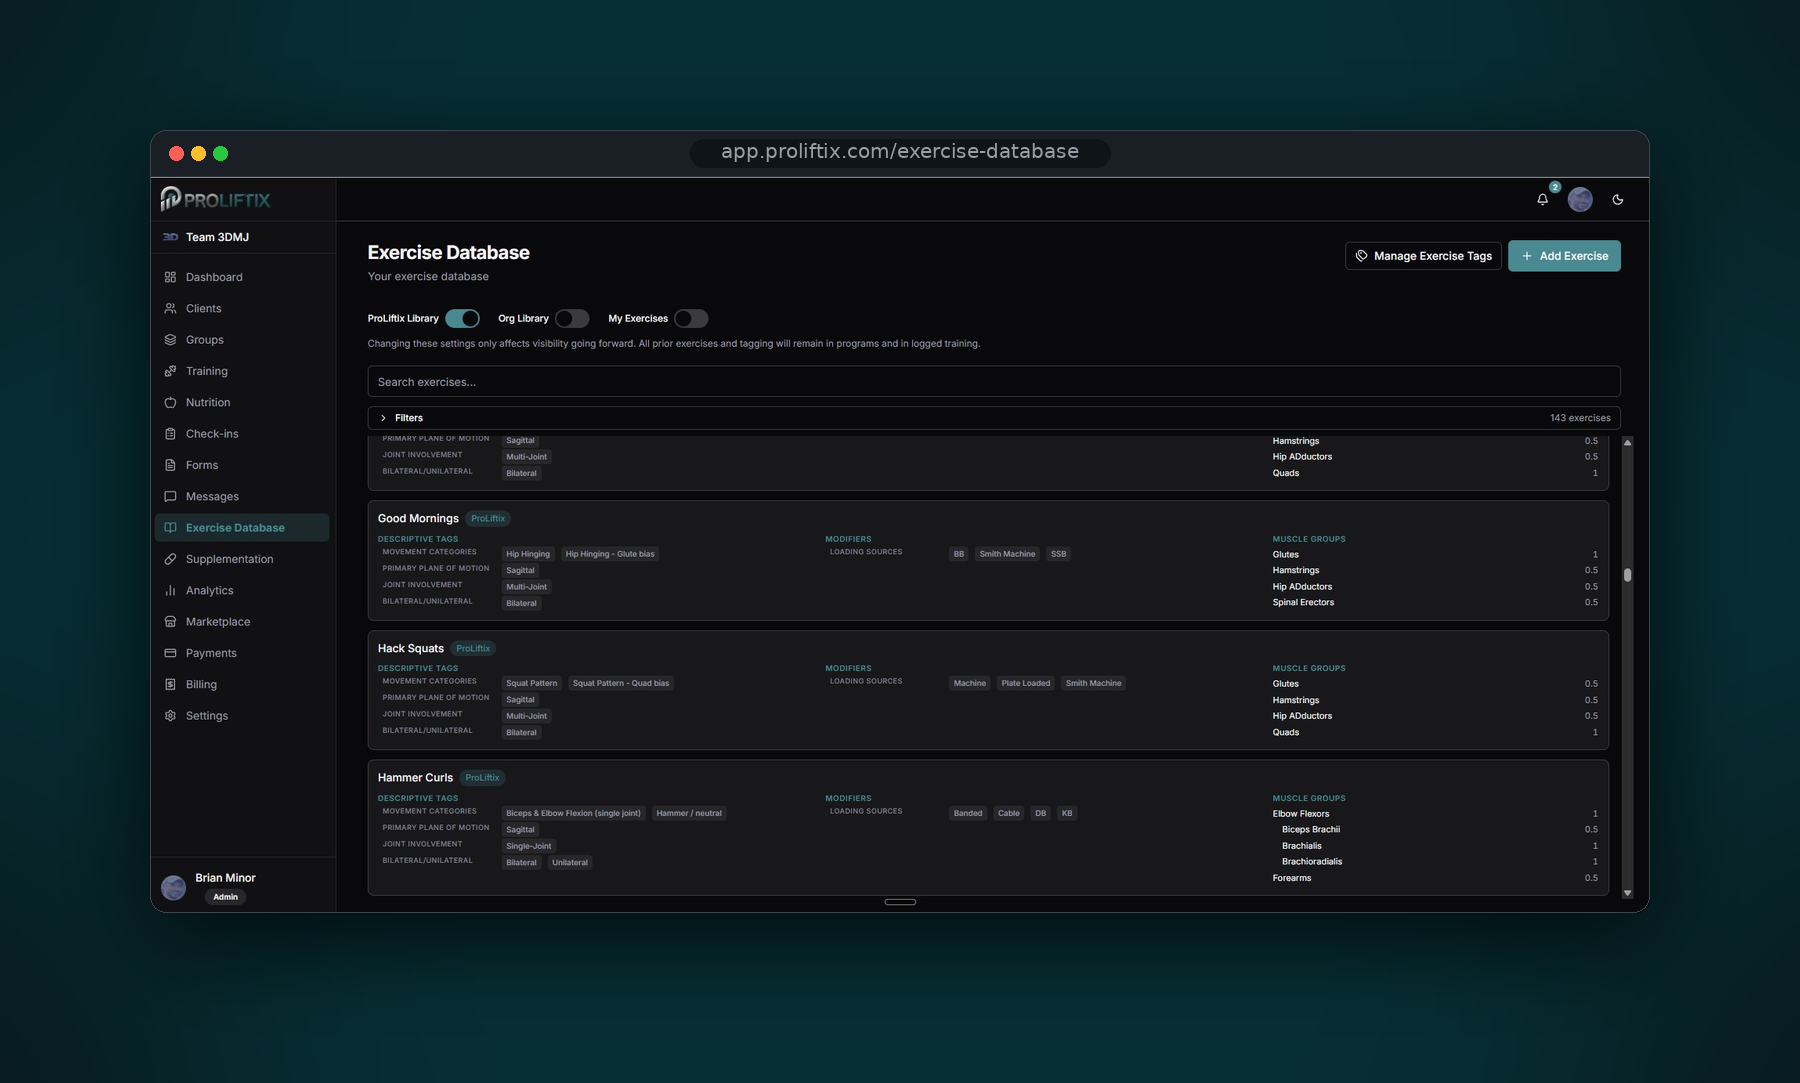Click the Plate Loaded tag in Hack Squats

[1026, 683]
